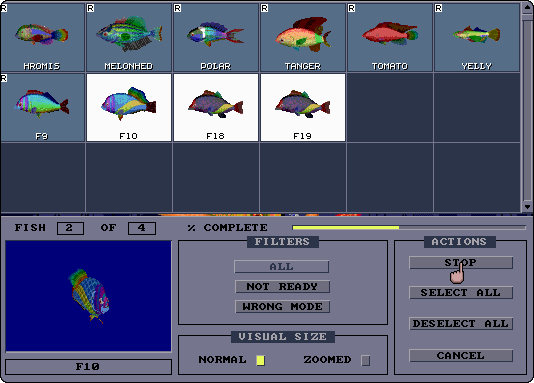The image size is (534, 383).
Task: Select the TOMATO fish thumbnail
Action: point(390,37)
